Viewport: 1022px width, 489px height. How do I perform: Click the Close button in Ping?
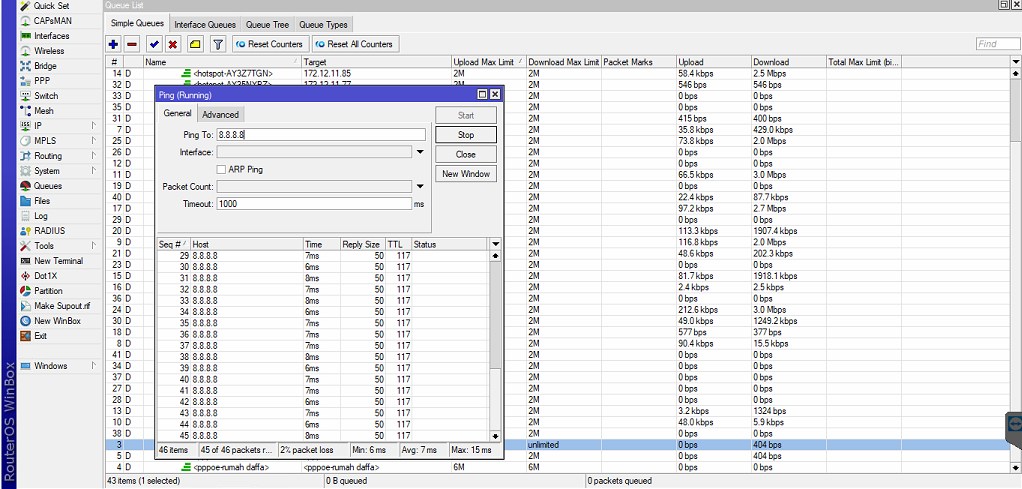tap(466, 155)
